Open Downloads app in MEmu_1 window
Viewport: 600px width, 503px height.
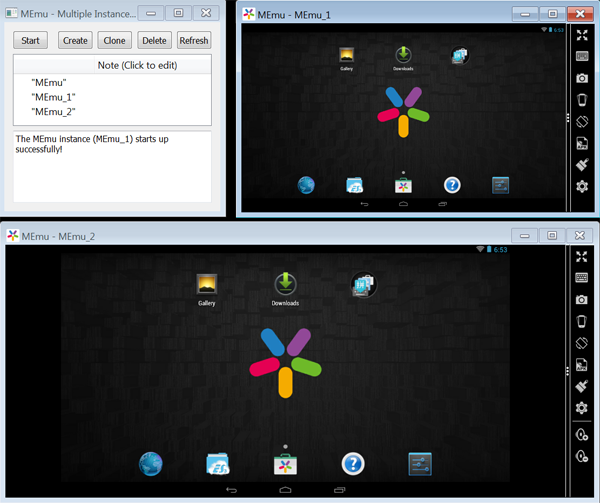pos(403,58)
